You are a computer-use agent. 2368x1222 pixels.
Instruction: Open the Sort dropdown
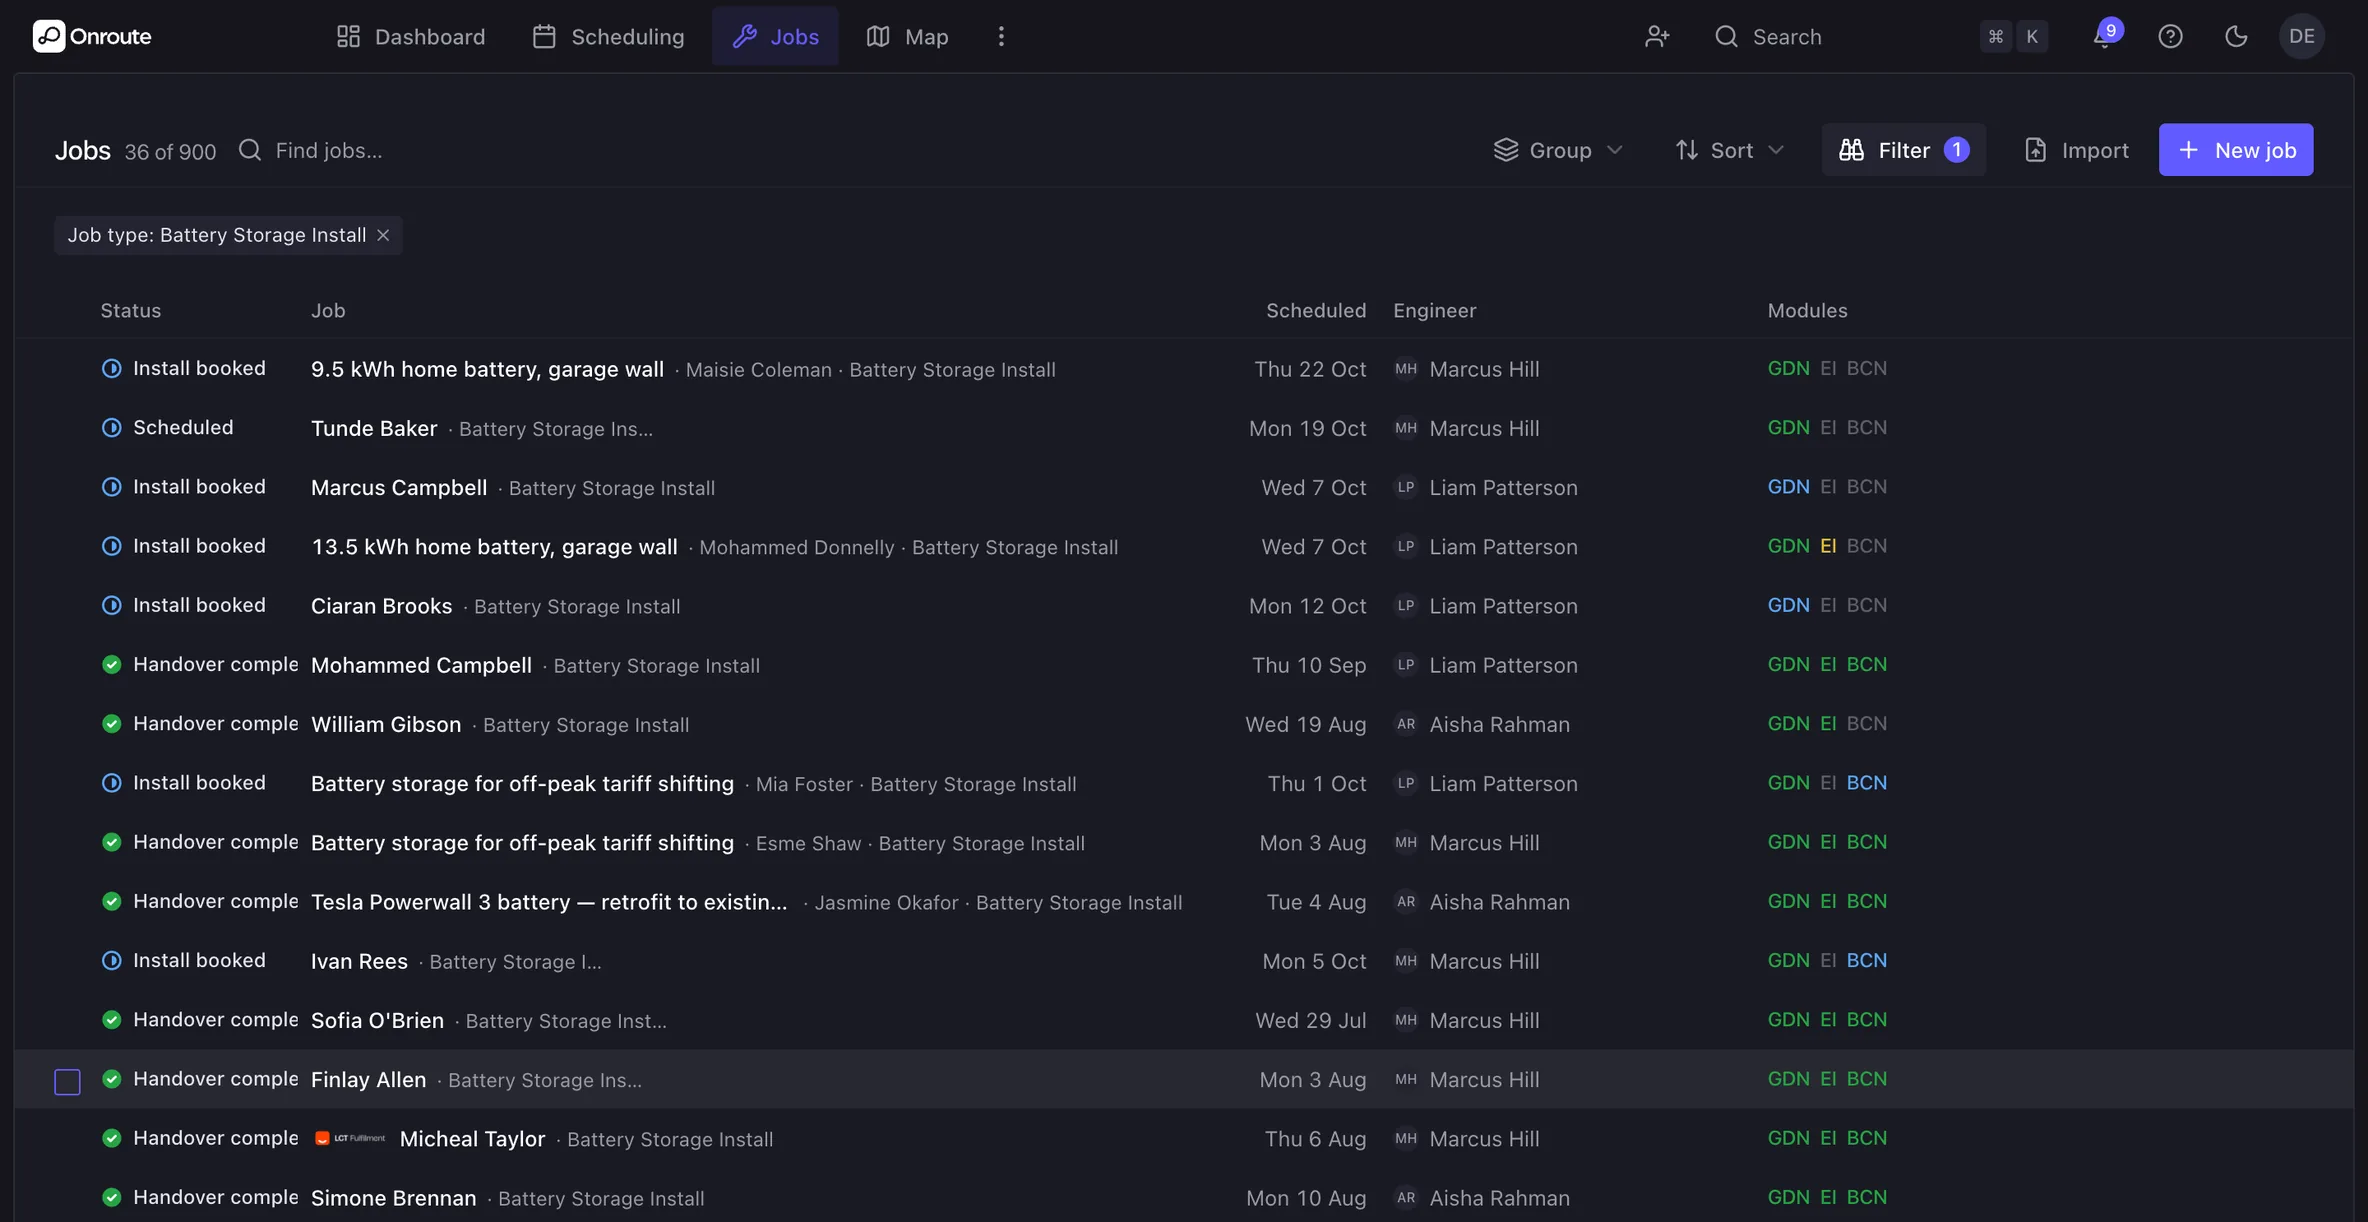[x=1730, y=150]
